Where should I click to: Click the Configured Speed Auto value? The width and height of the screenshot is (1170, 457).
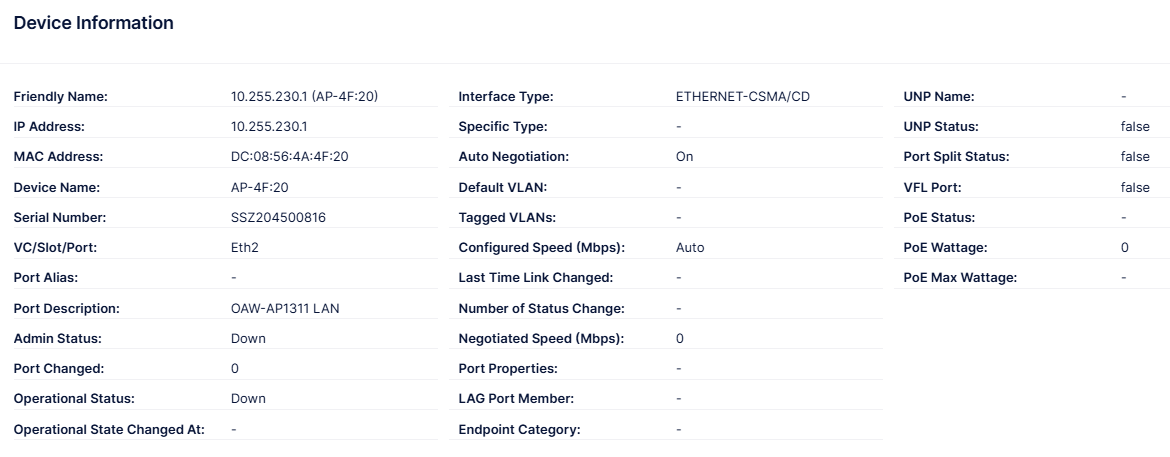click(x=690, y=247)
